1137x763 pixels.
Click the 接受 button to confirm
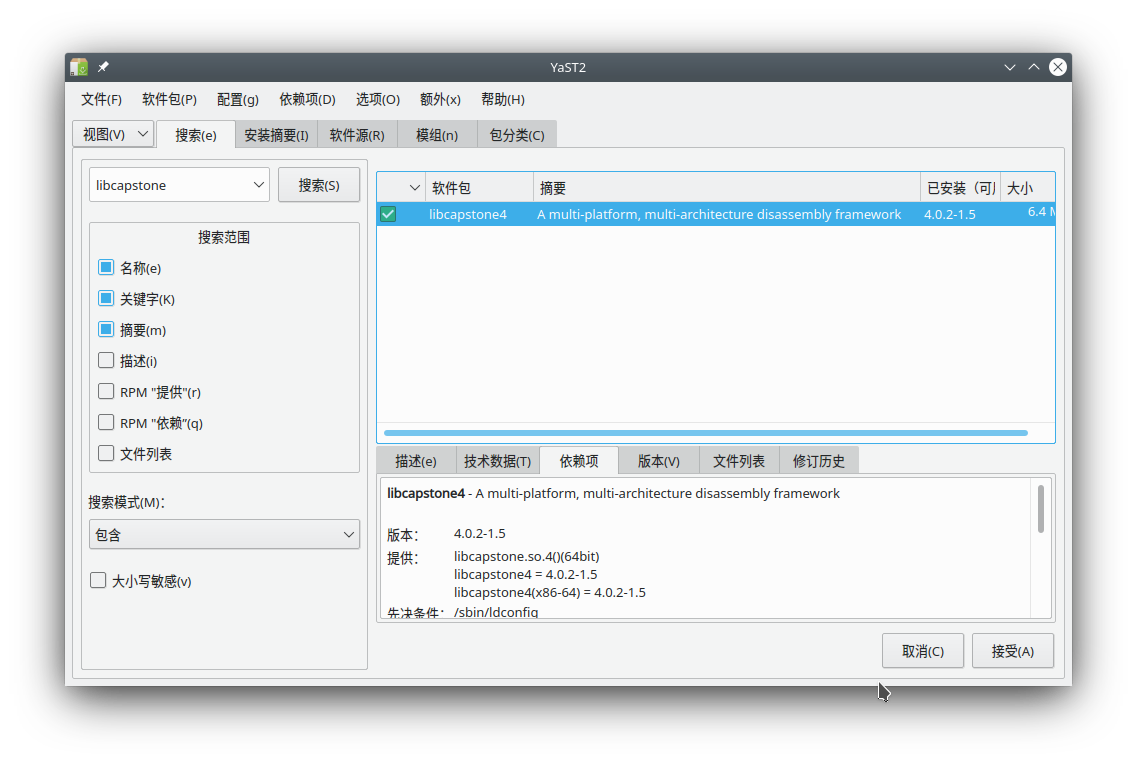tap(1012, 650)
